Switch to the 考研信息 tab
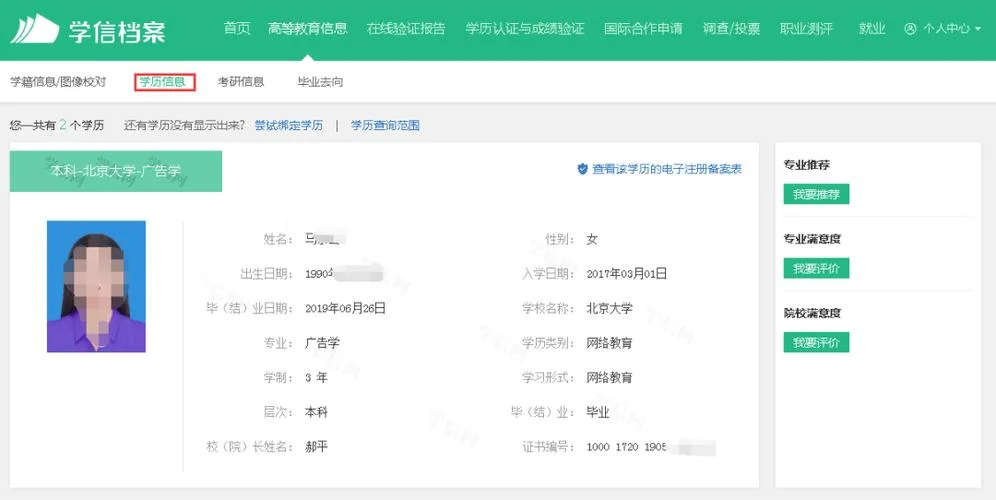This screenshot has height=500, width=996. point(241,82)
